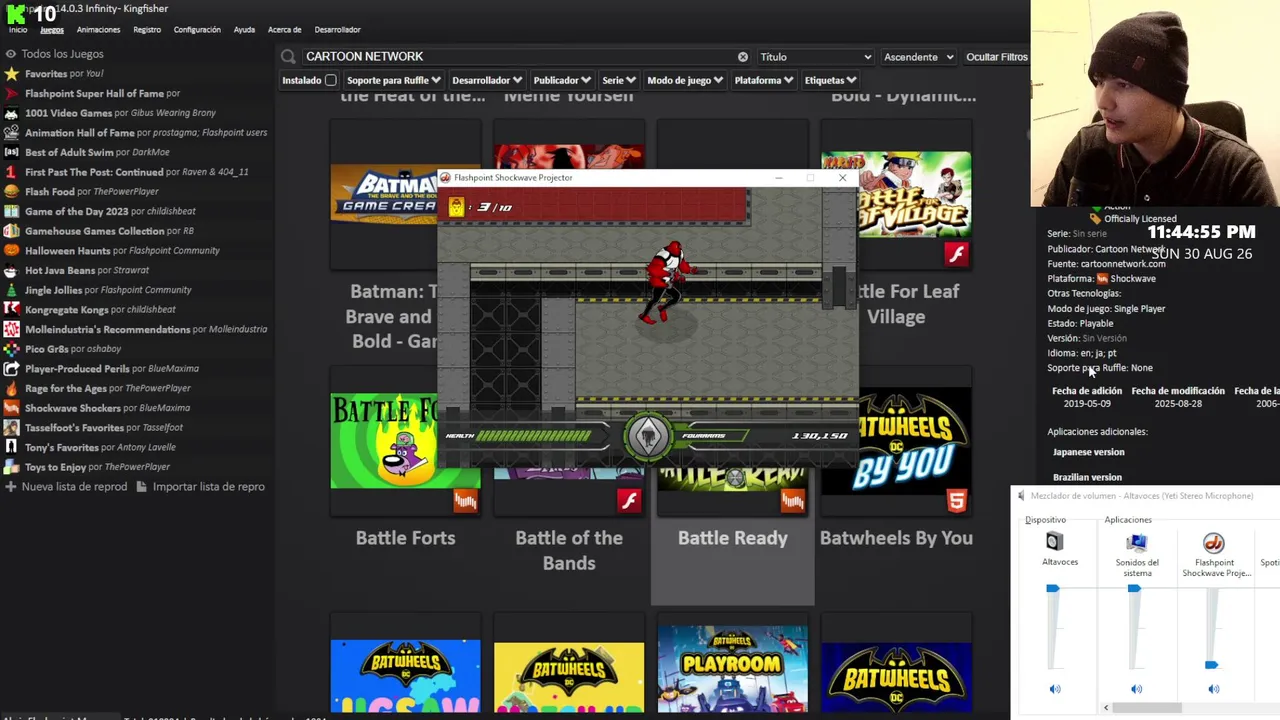The height and width of the screenshot is (720, 1280).
Task: Switch to the Animaciones tab
Action: coord(98,30)
